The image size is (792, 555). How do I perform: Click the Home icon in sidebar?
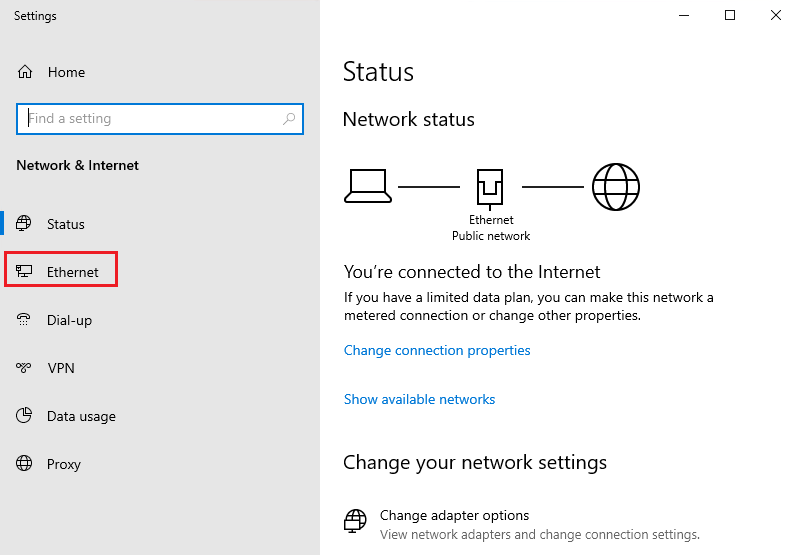tap(25, 72)
